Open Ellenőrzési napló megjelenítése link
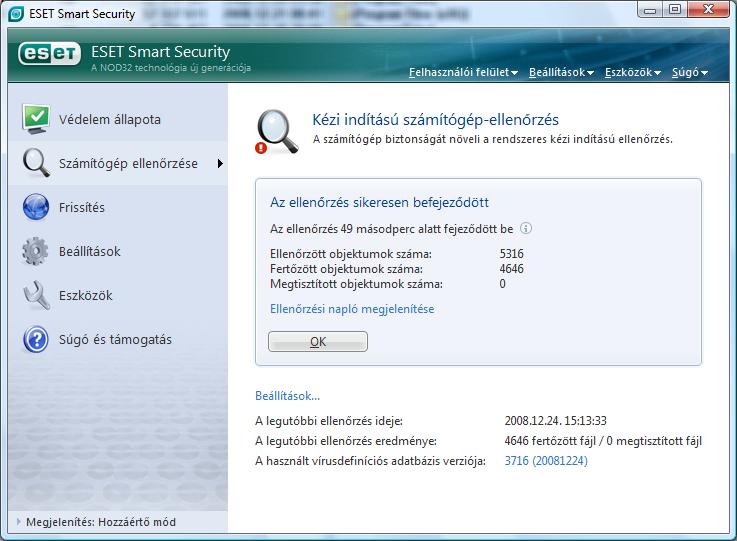737x541 pixels. 352,309
